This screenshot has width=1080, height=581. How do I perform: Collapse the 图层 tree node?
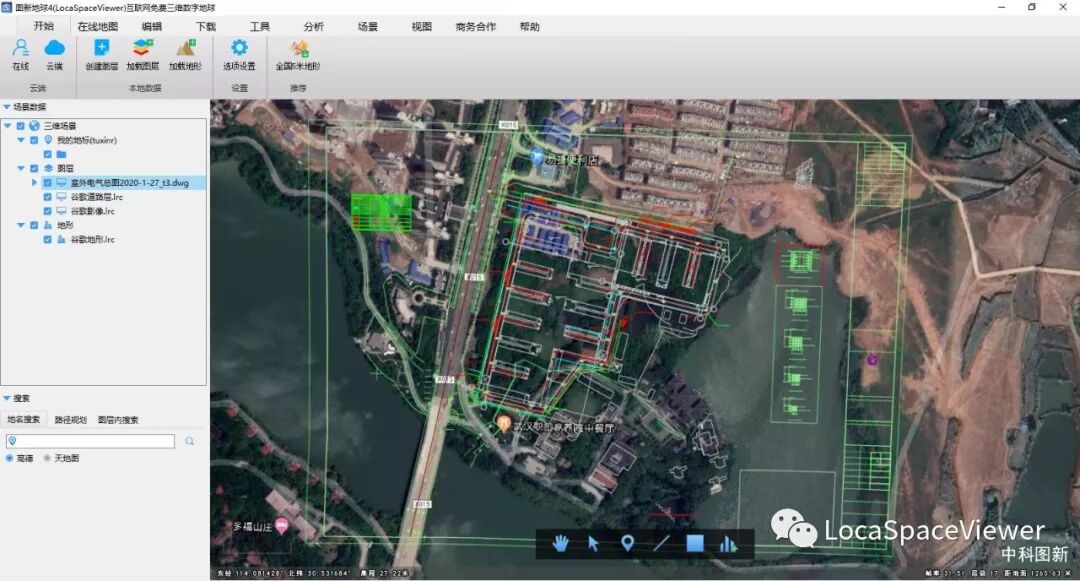pos(21,168)
